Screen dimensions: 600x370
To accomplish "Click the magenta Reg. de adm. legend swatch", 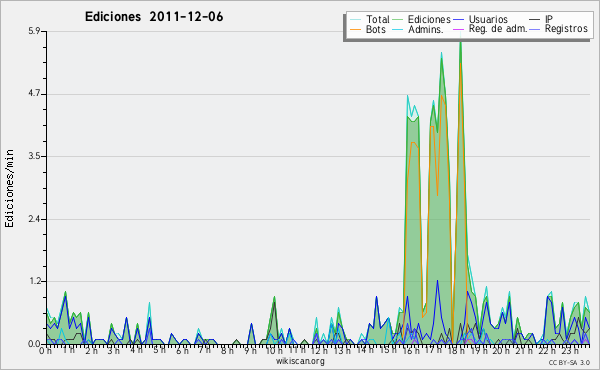I will click(x=458, y=29).
